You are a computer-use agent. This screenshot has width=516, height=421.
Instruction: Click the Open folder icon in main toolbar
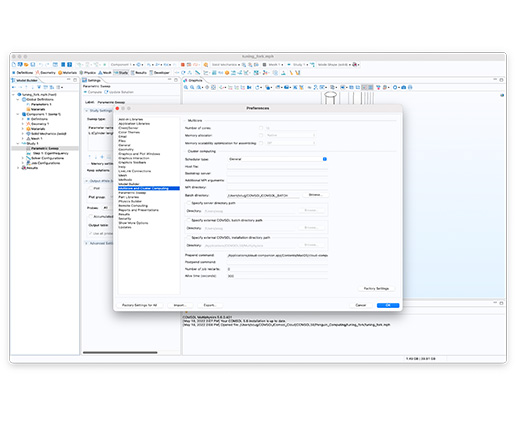coord(26,64)
